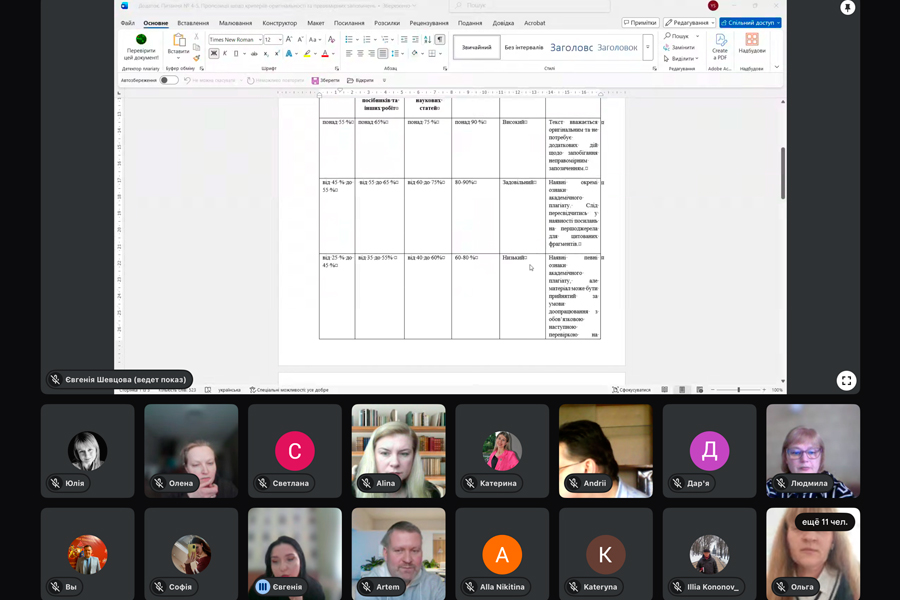
Task: Toggle bold formatting in ribbon
Action: [x=214, y=54]
